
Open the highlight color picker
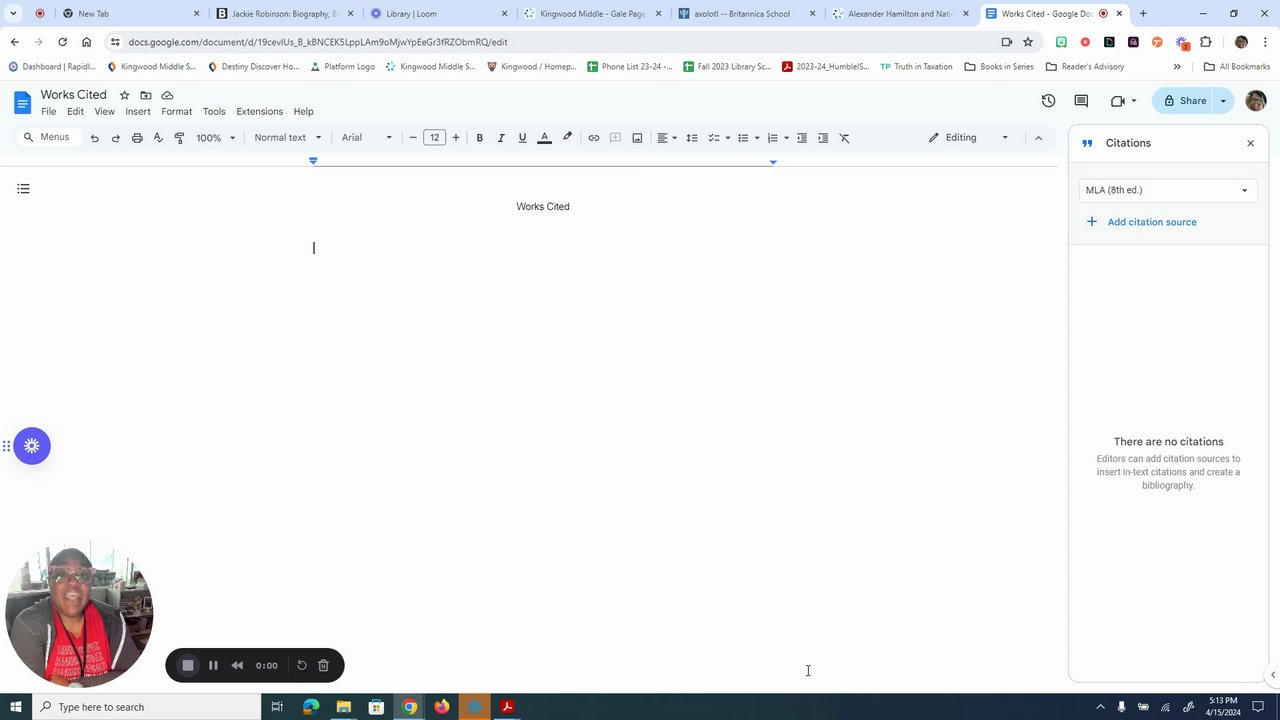point(567,138)
